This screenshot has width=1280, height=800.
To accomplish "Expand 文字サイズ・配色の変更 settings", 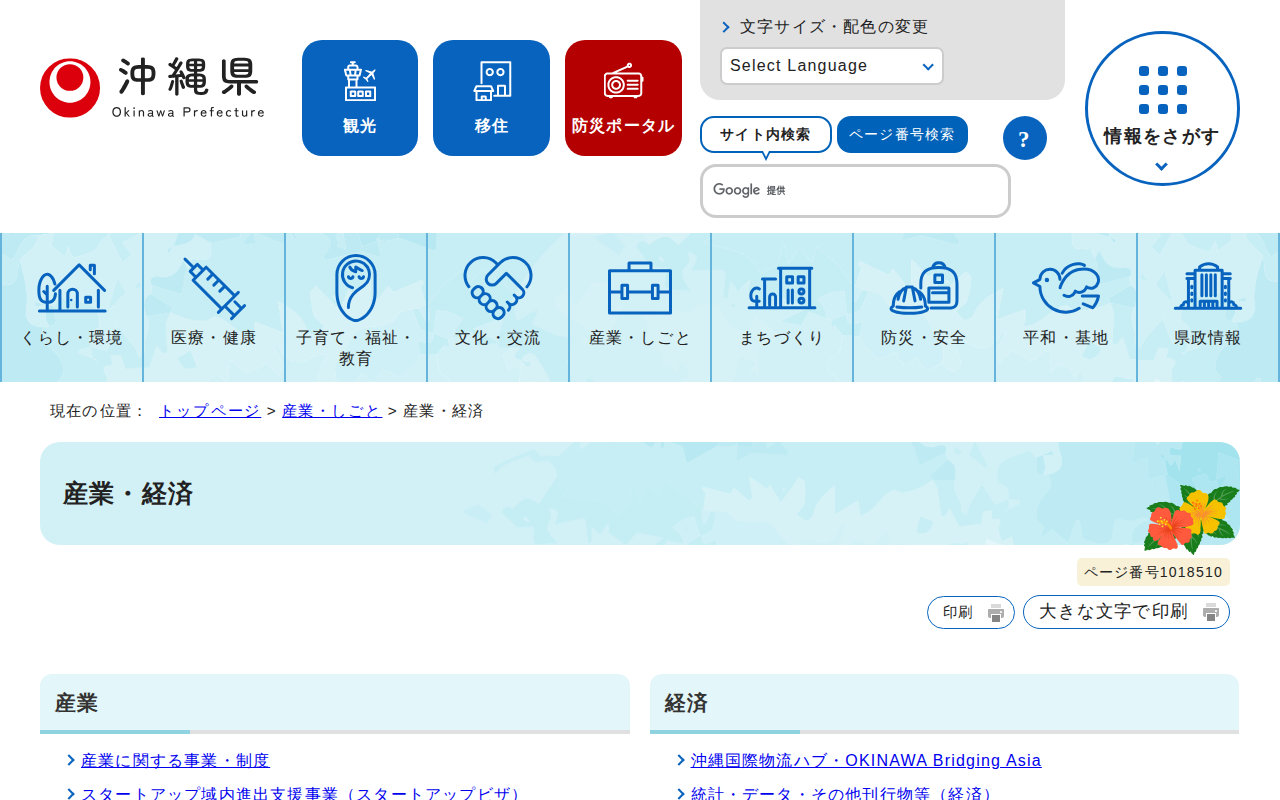I will tap(824, 27).
